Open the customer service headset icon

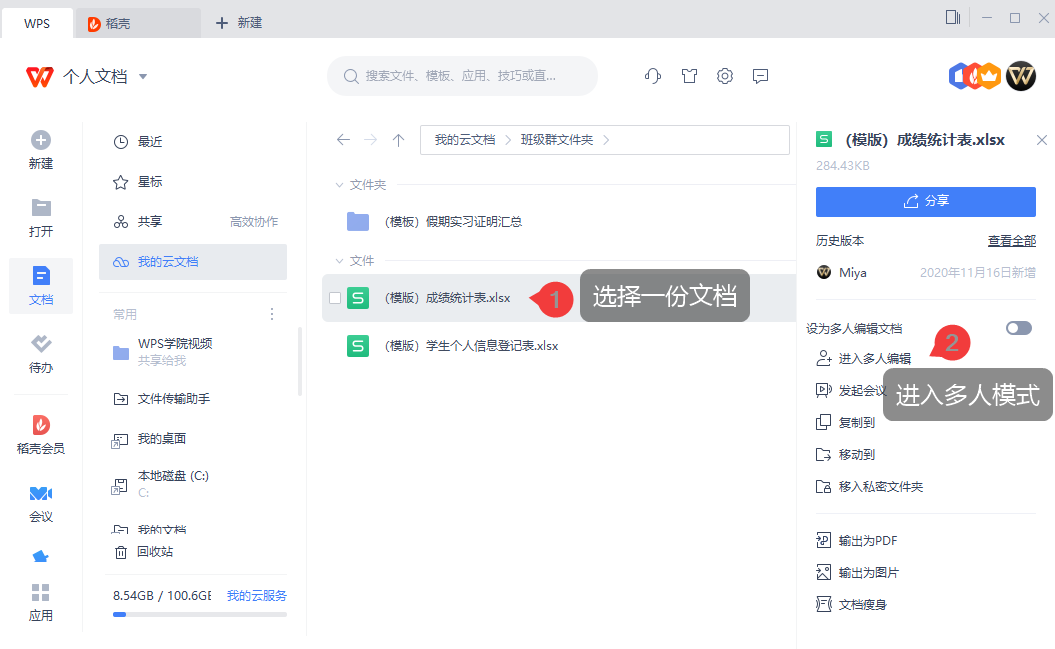[652, 76]
